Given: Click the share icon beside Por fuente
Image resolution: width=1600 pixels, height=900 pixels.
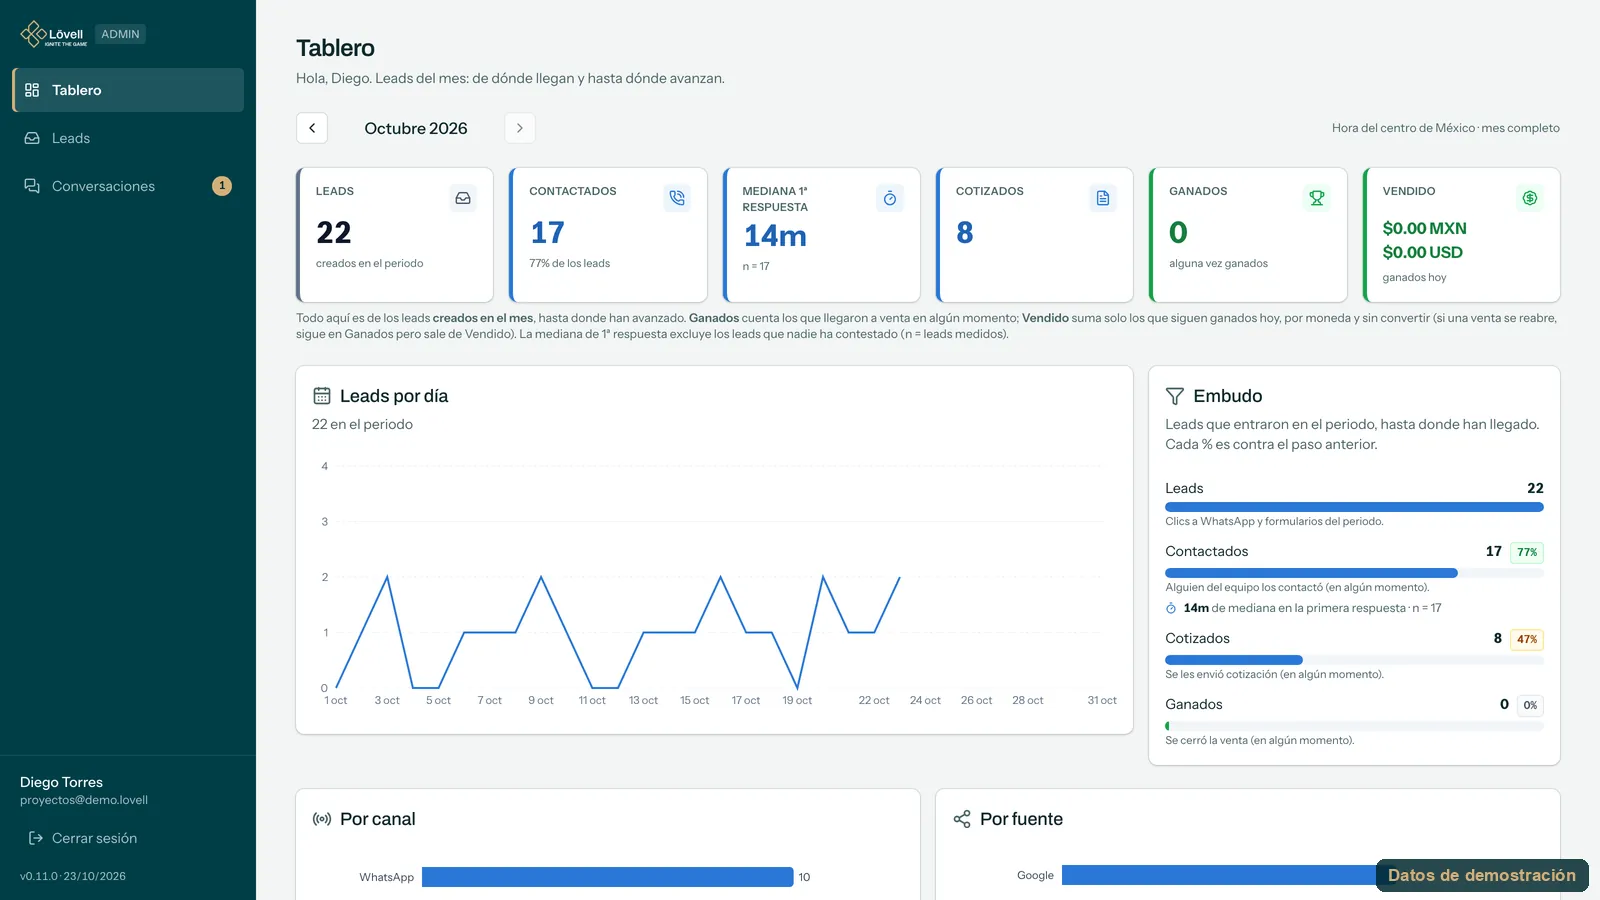Looking at the screenshot, I should 962,819.
